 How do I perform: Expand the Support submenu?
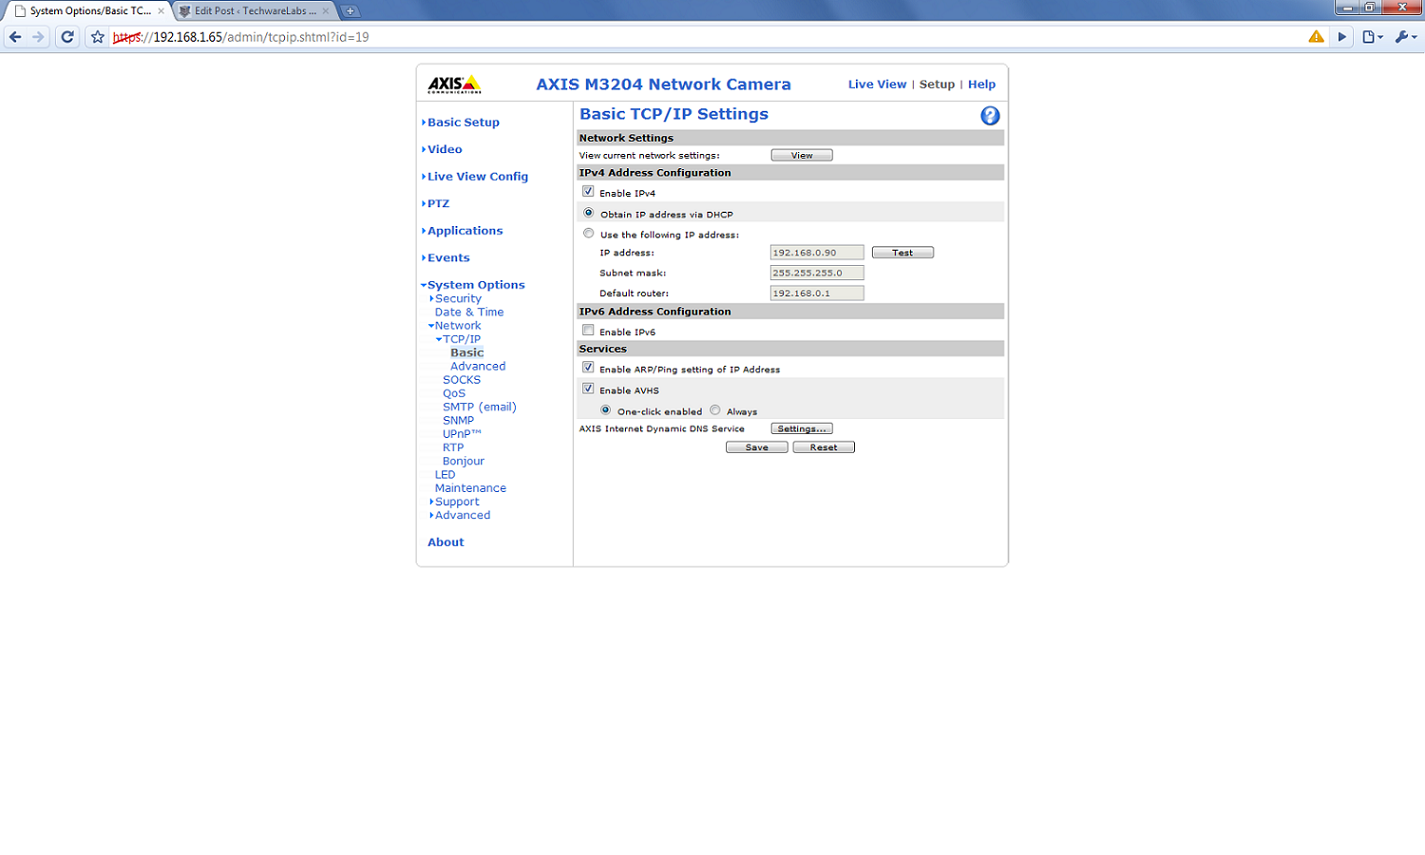(x=456, y=502)
